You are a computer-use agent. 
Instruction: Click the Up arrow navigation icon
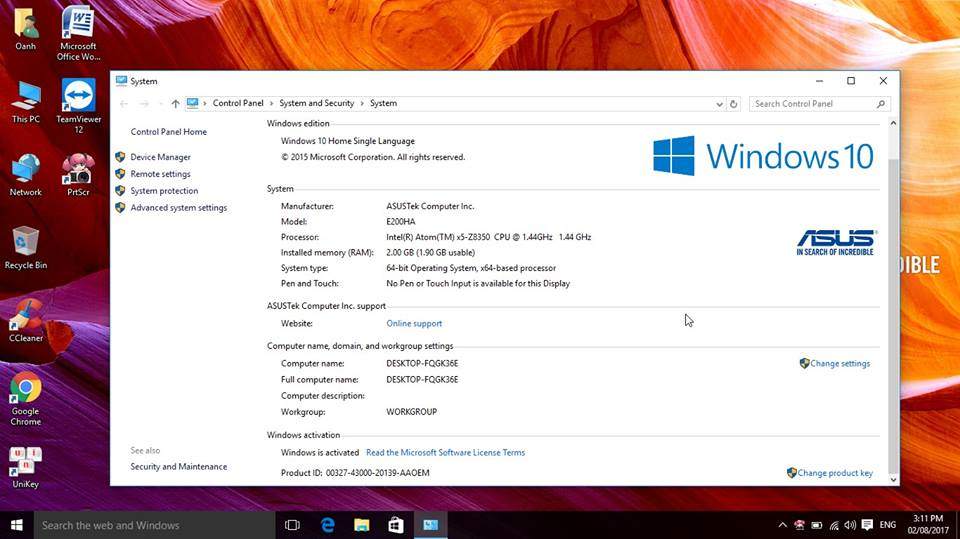pyautogui.click(x=175, y=103)
